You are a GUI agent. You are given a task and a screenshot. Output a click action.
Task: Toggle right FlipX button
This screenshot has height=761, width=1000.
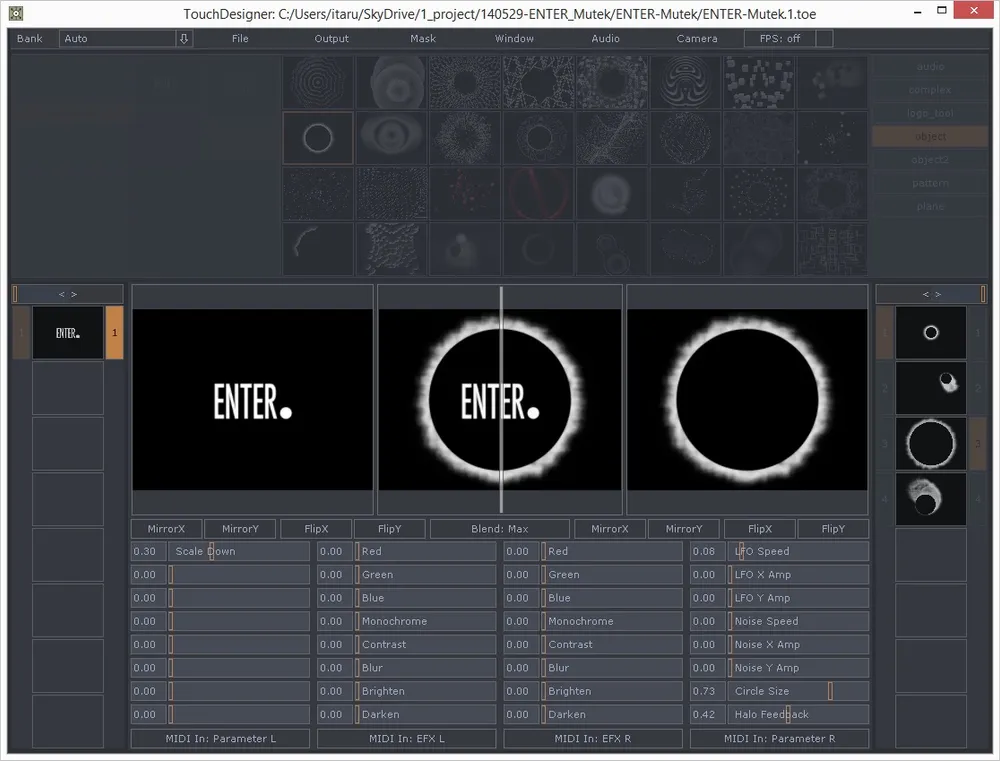[x=760, y=529]
